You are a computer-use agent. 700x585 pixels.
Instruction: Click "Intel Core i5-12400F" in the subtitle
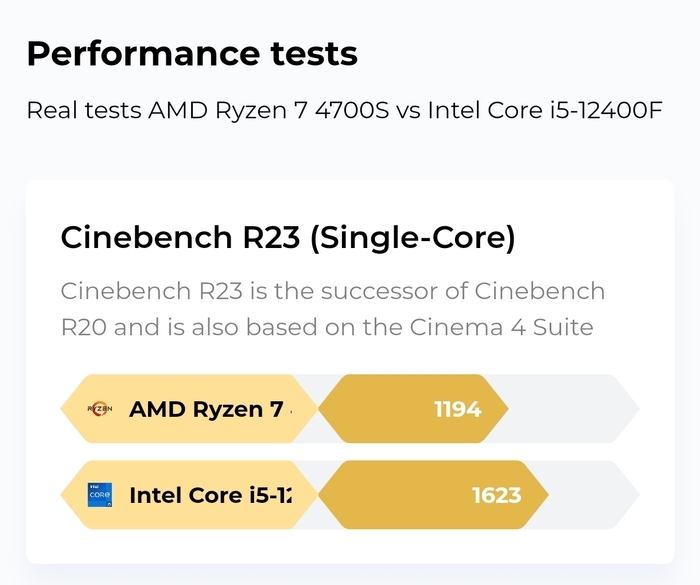coord(545,109)
